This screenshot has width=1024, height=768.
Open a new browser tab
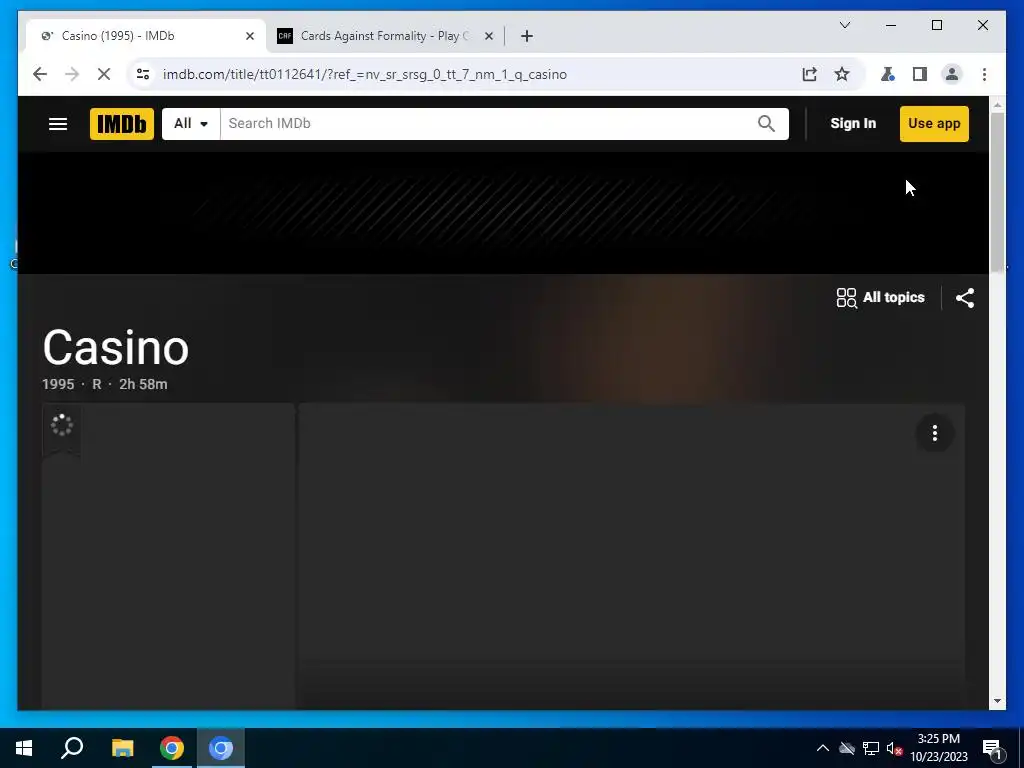point(527,36)
